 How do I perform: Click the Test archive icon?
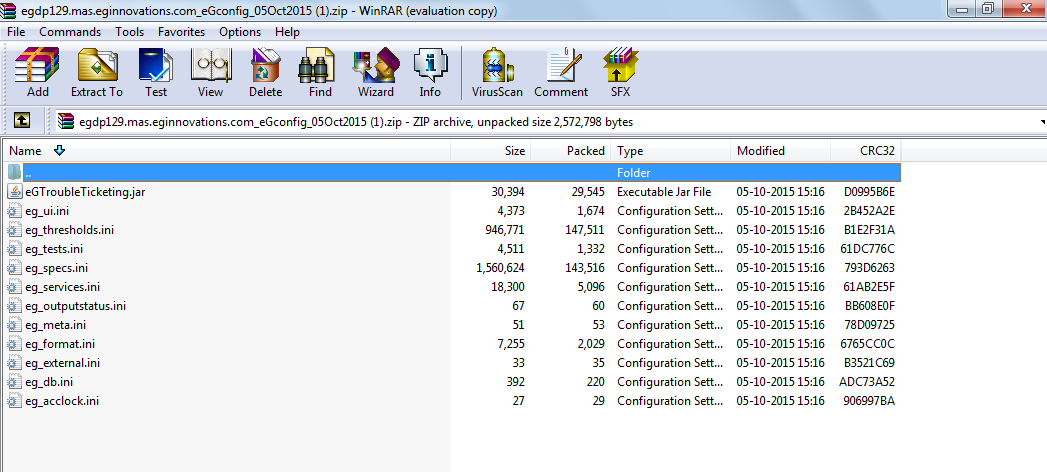(156, 65)
